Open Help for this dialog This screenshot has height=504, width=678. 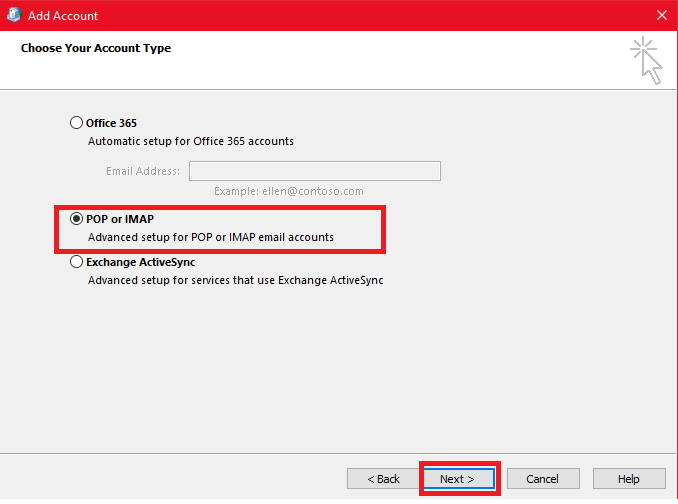tap(629, 479)
